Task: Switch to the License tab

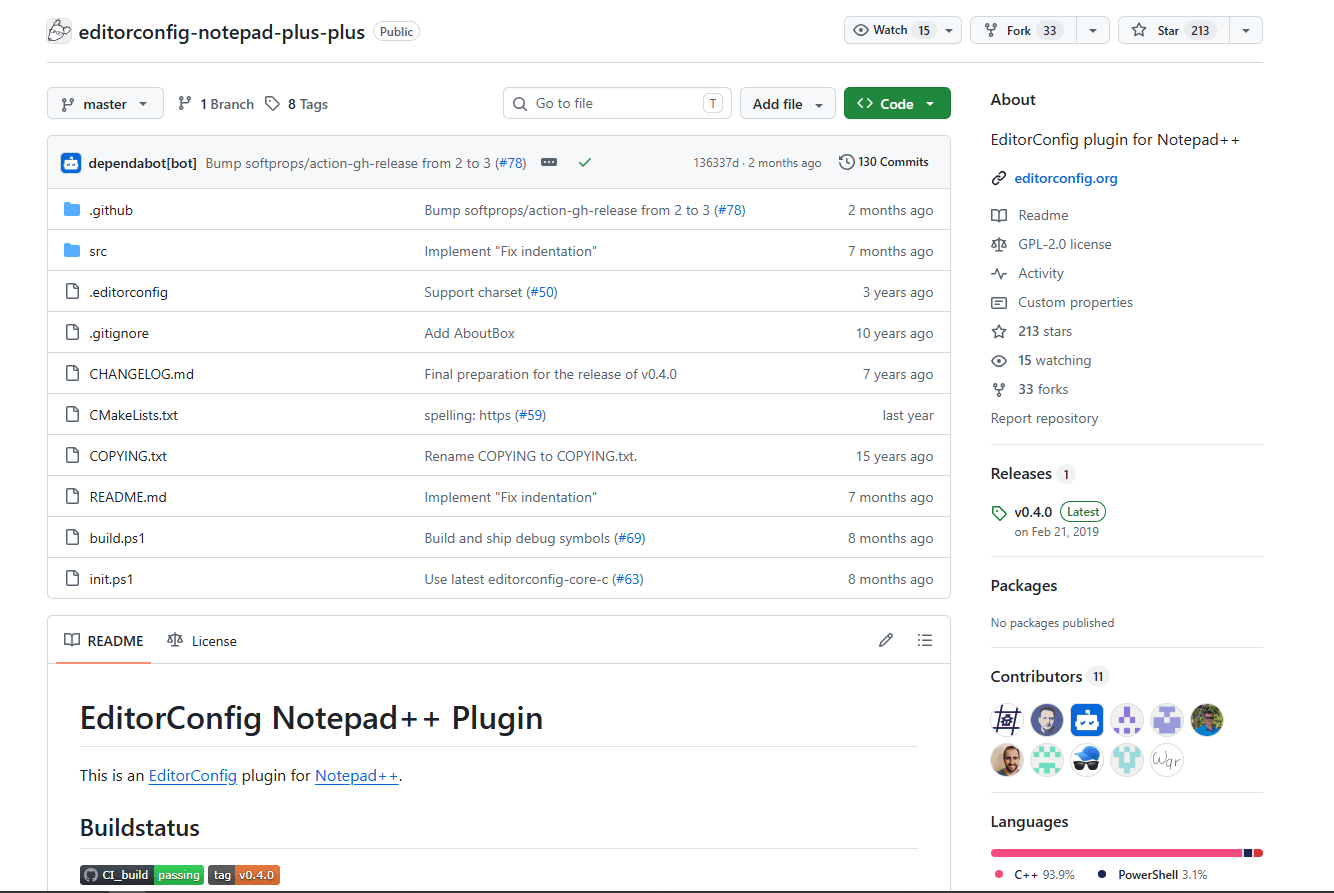Action: click(202, 641)
